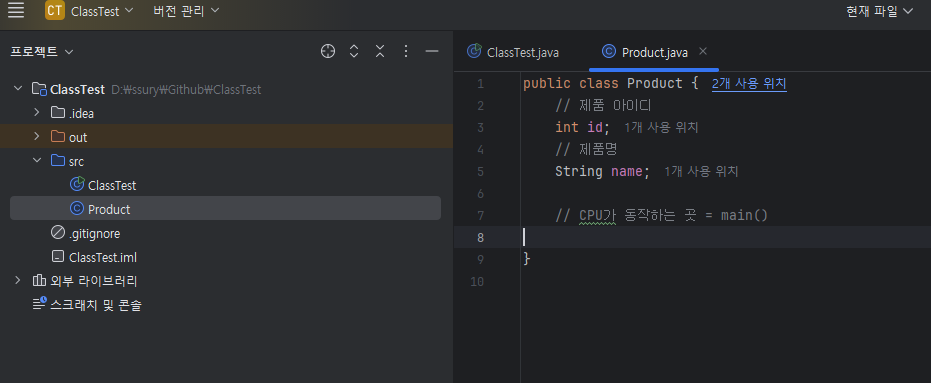This screenshot has width=931, height=383.
Task: Click the closing brace on line 9
Action: (x=526, y=259)
